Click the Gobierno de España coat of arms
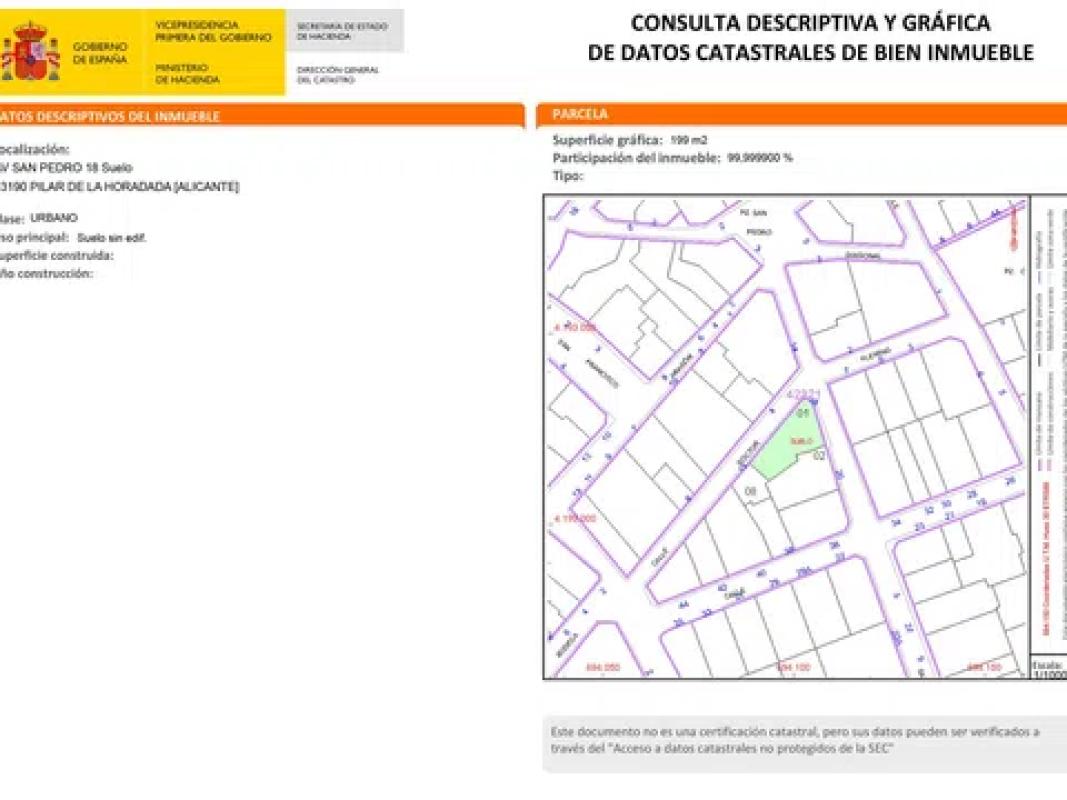1067x800 pixels. pyautogui.click(x=30, y=51)
